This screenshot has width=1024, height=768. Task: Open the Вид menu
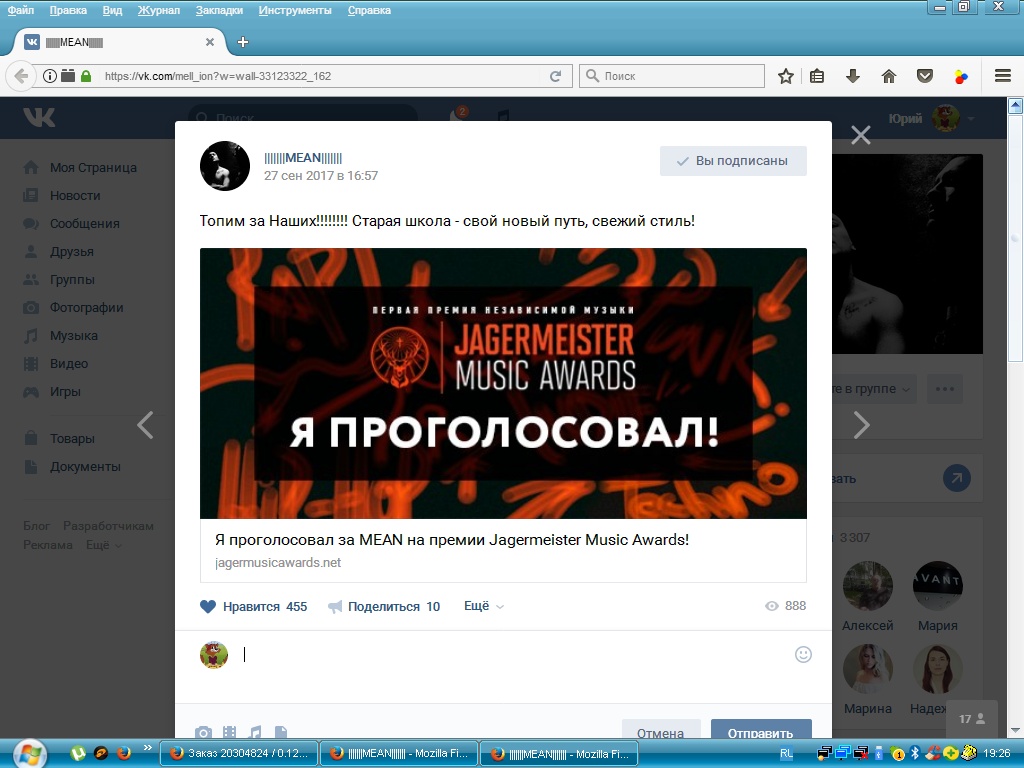click(x=112, y=10)
